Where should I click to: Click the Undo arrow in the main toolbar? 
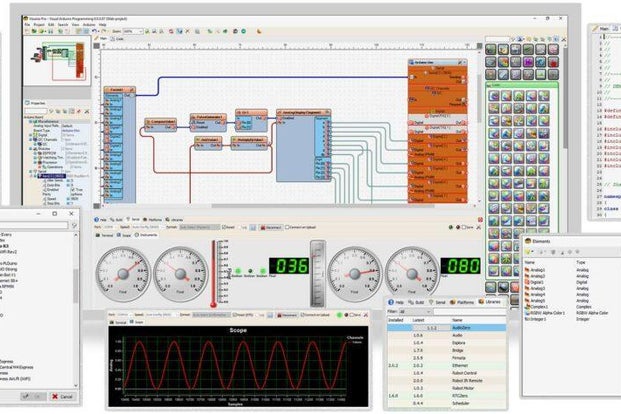coord(95,31)
